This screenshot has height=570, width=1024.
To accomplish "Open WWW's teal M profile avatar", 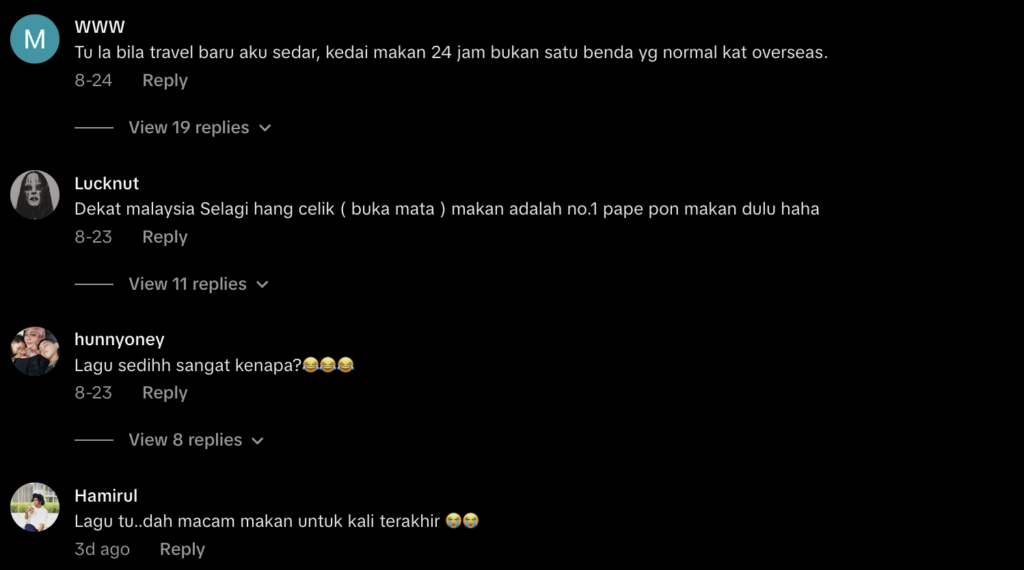I will pos(35,39).
